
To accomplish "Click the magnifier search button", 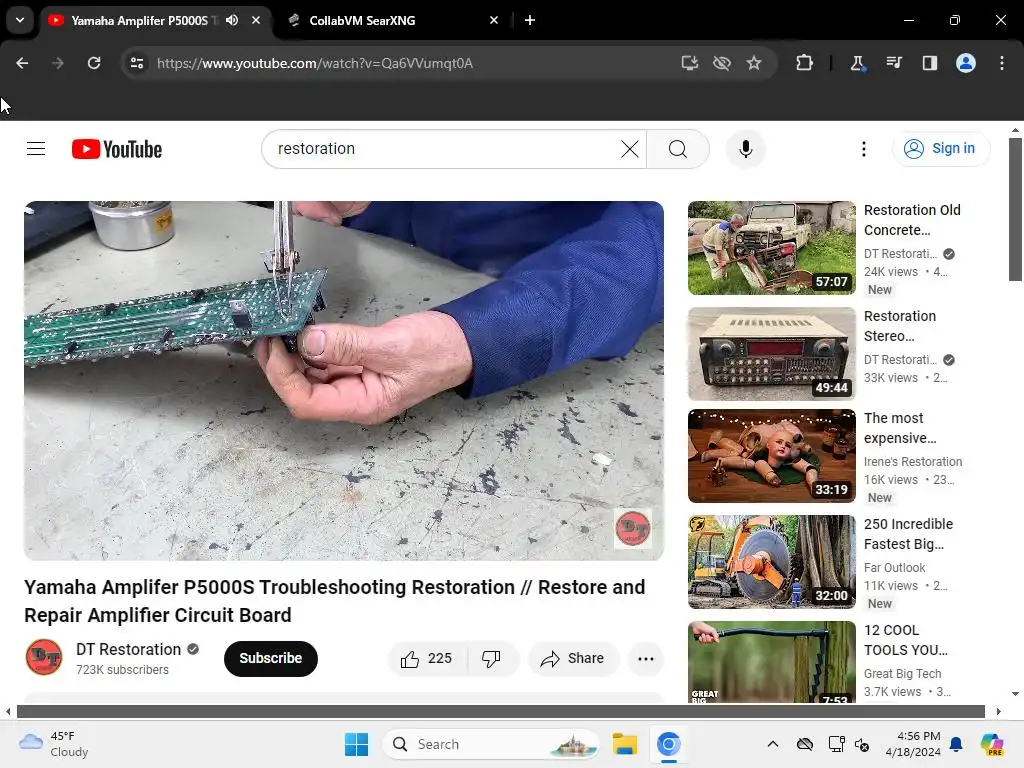I will [x=678, y=149].
